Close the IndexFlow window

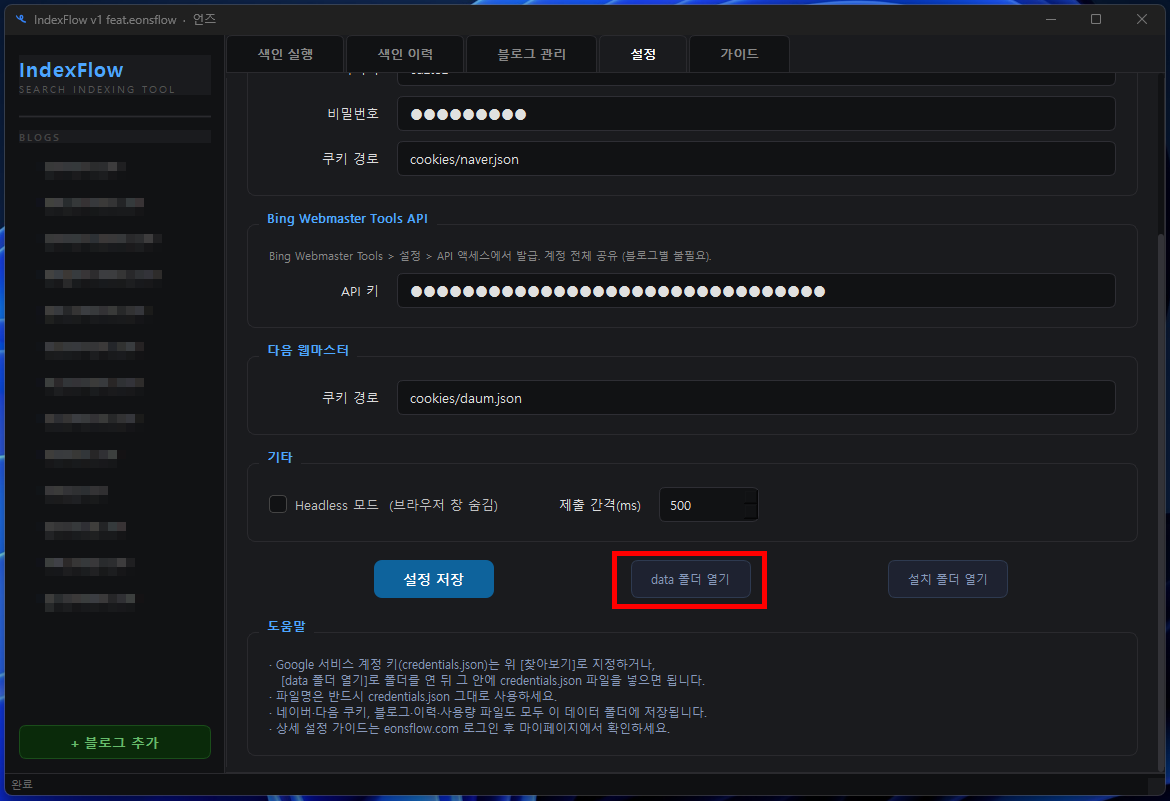[1142, 19]
